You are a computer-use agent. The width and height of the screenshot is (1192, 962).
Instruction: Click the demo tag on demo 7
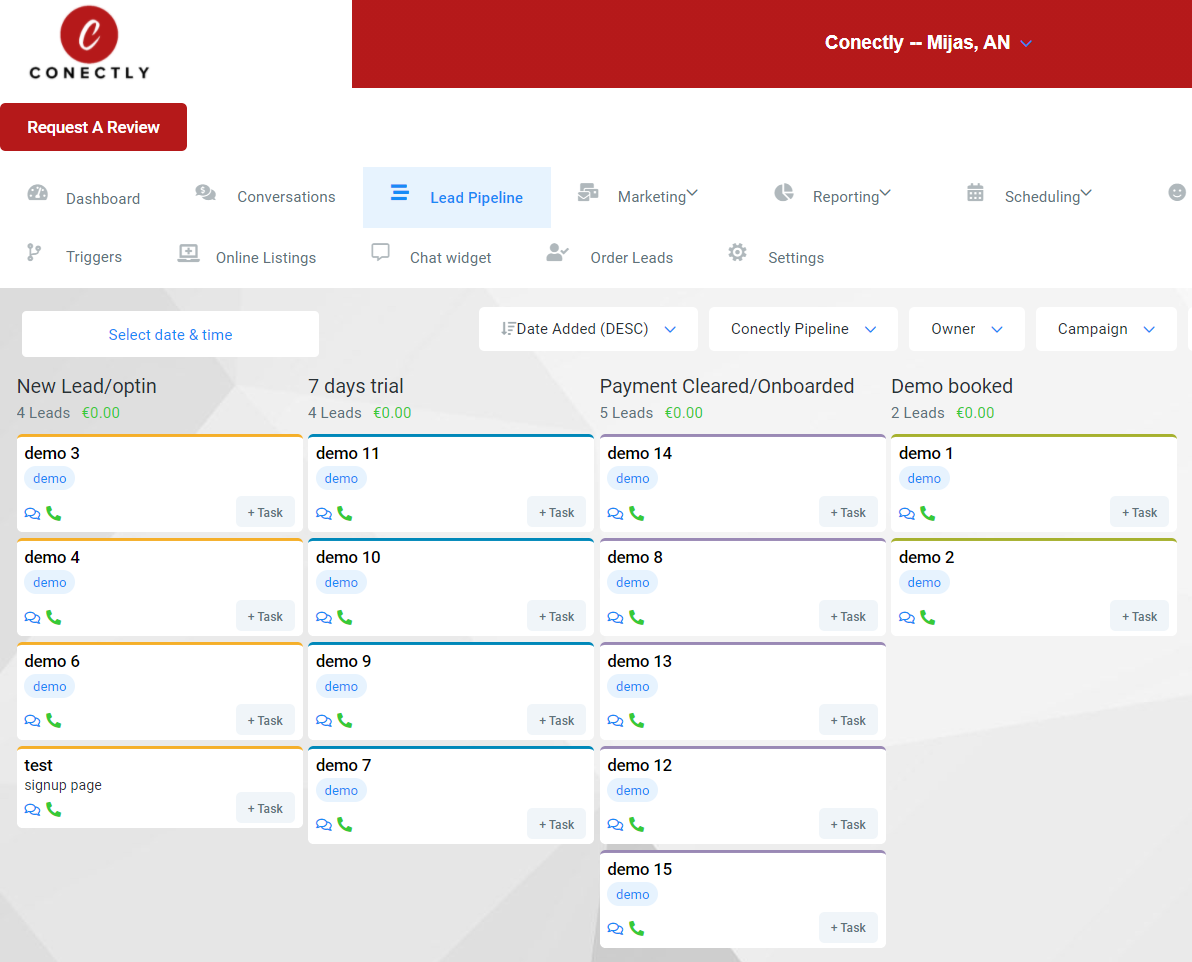pyautogui.click(x=341, y=791)
